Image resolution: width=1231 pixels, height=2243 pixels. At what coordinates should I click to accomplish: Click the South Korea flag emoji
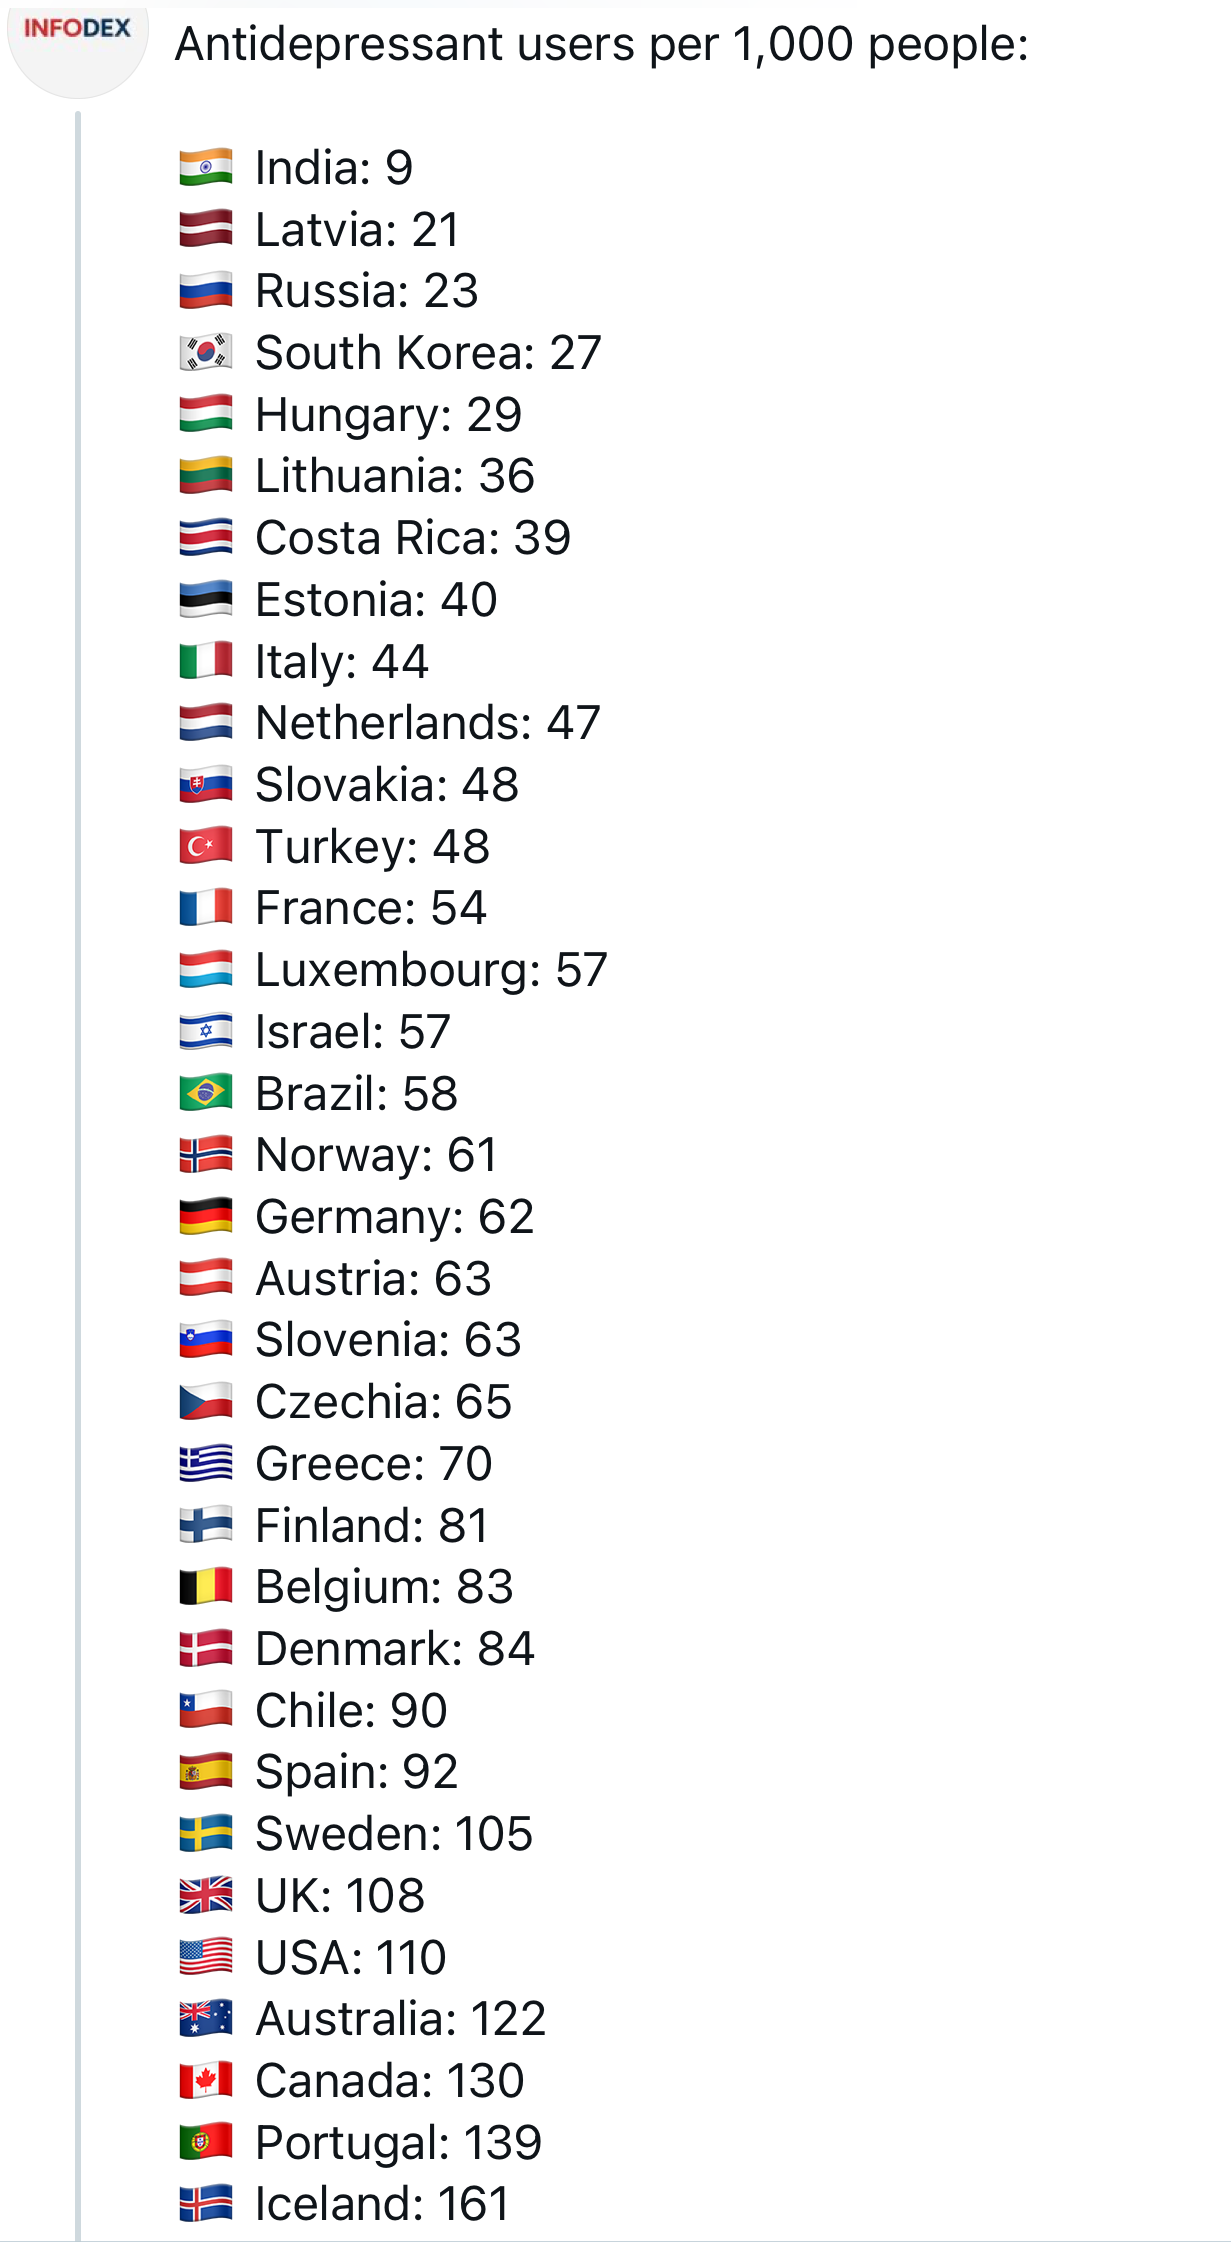(206, 352)
